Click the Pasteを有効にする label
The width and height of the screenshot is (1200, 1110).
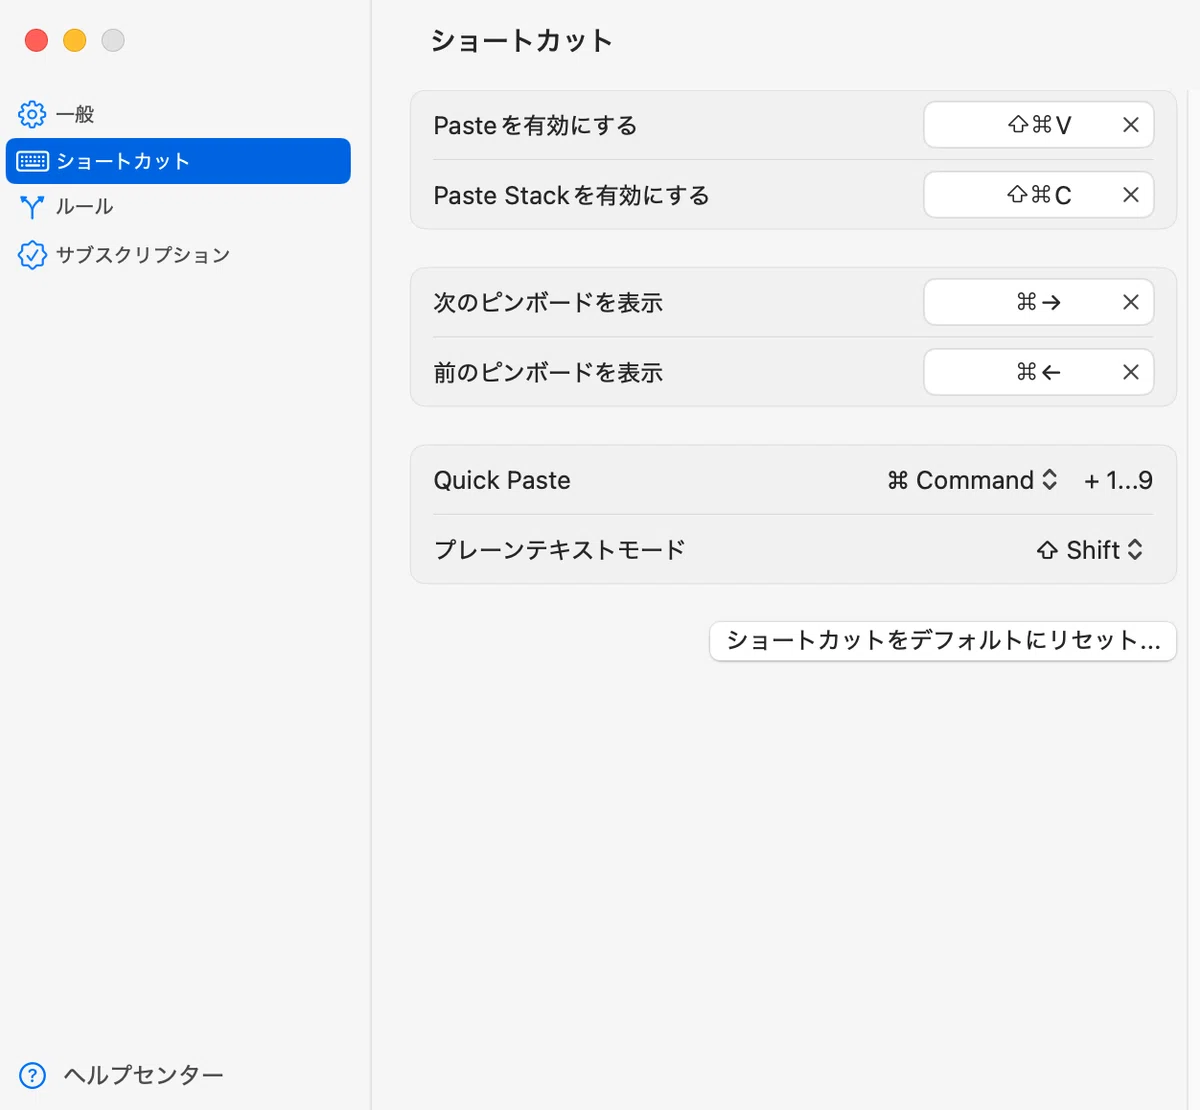coord(535,125)
